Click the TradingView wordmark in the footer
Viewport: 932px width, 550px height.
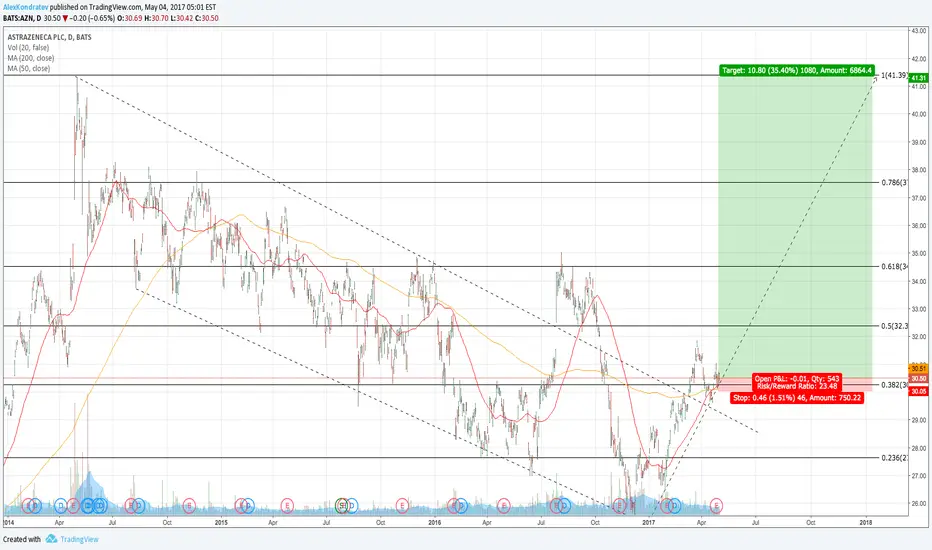[x=79, y=539]
